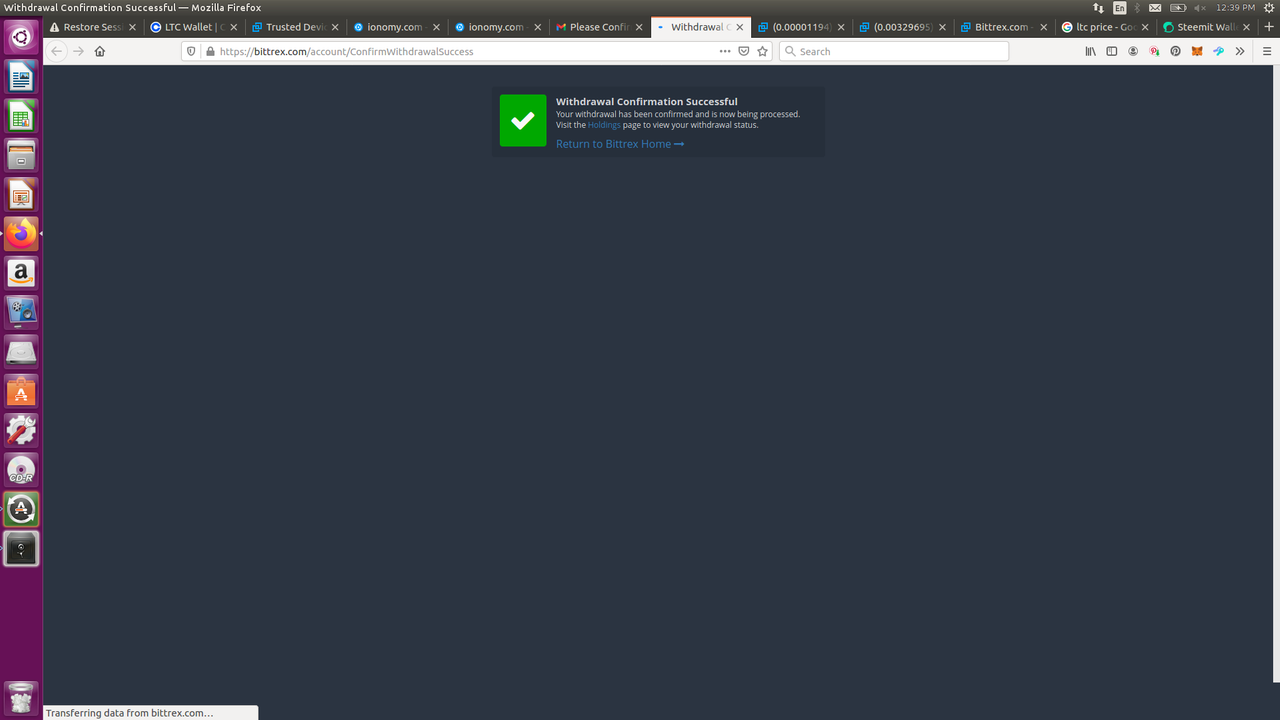Click the Withdrawal Confirmation Successful heading
The width and height of the screenshot is (1280, 720).
tap(647, 102)
